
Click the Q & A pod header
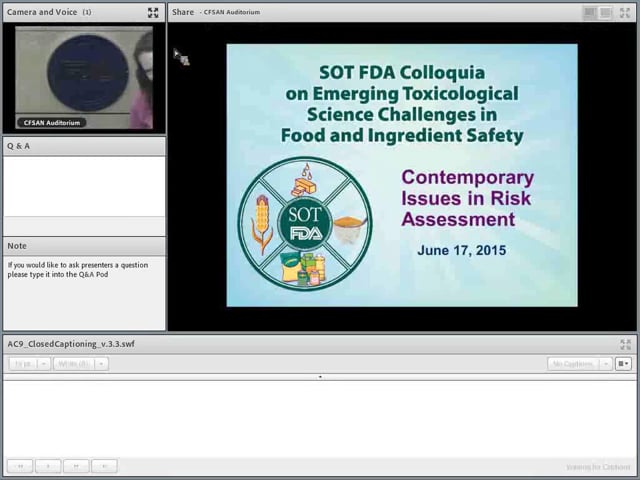coord(84,146)
